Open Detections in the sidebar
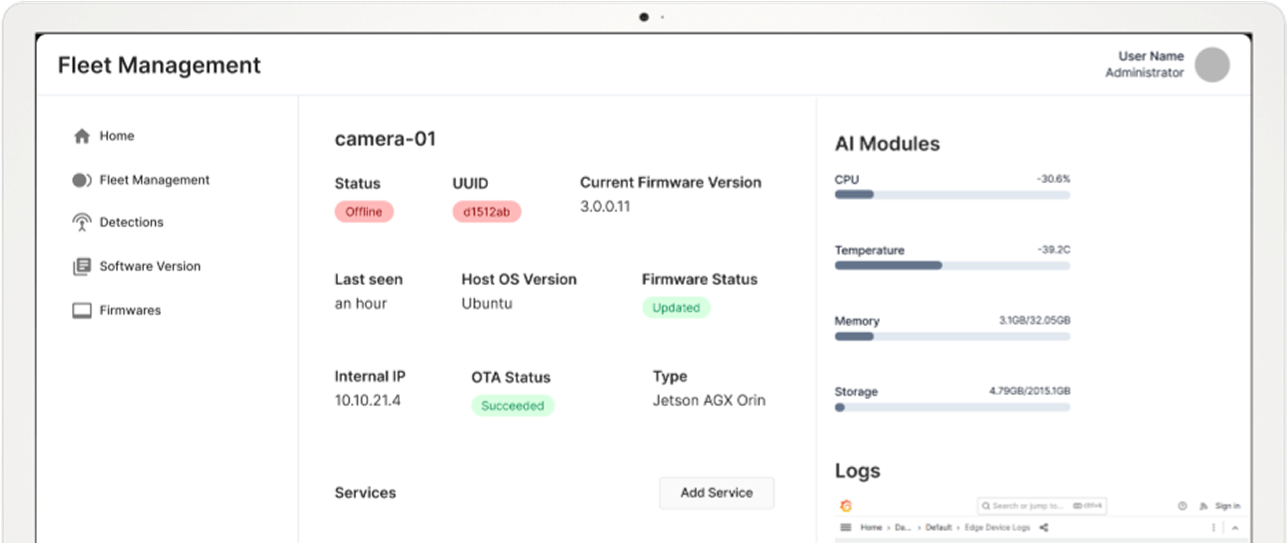1287x543 pixels. 131,222
